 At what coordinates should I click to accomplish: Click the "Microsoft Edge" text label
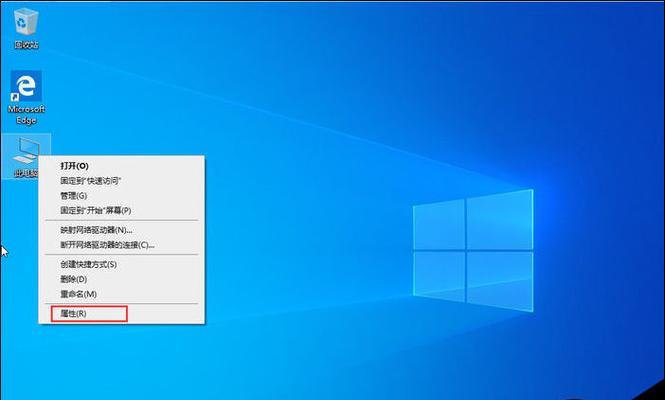pyautogui.click(x=26, y=113)
